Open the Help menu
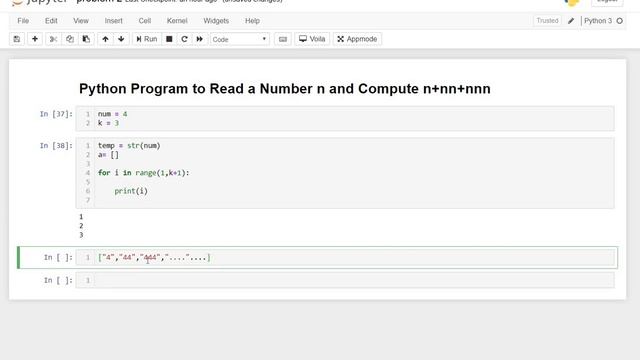This screenshot has height=360, width=640. click(x=252, y=21)
